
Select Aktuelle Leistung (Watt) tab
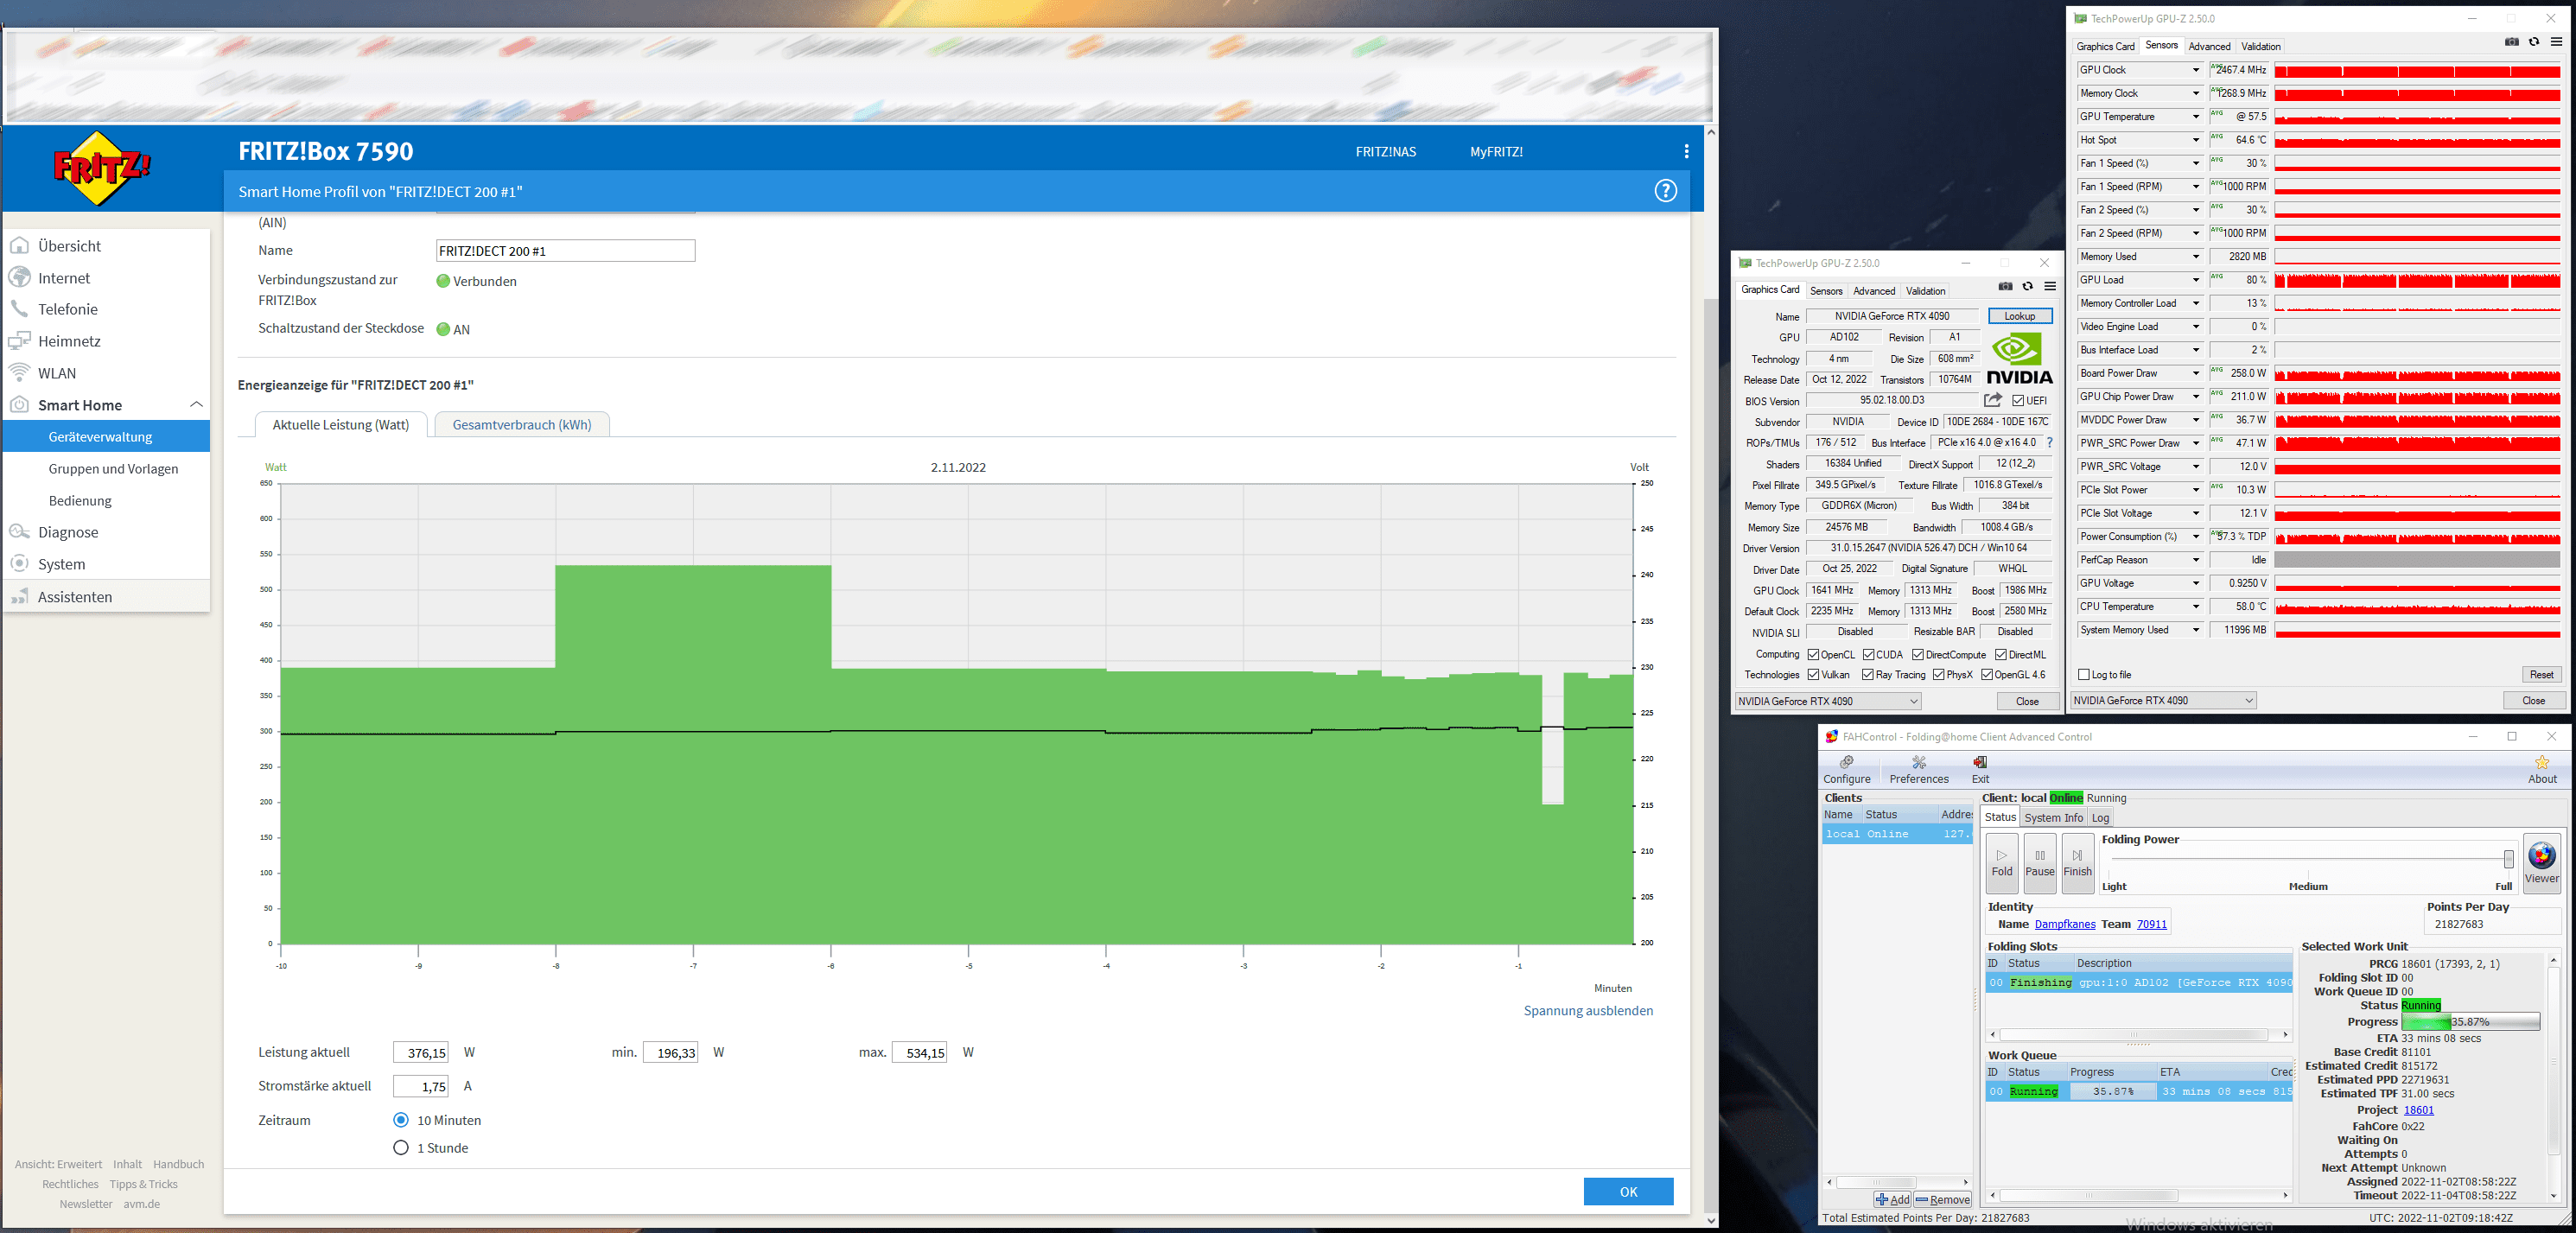[x=341, y=425]
